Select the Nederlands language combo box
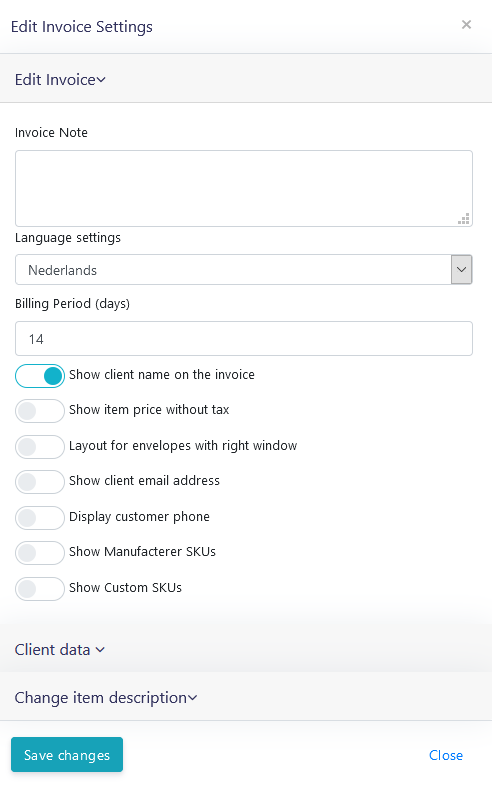The width and height of the screenshot is (492, 785). (244, 270)
